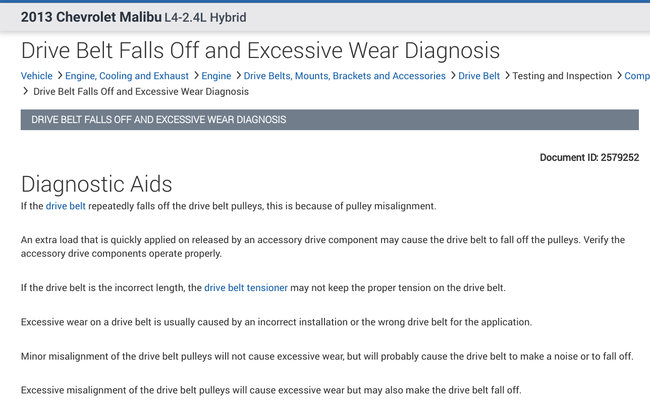
Task: Open 'drive belt' link in first paragraph
Action: coord(66,206)
